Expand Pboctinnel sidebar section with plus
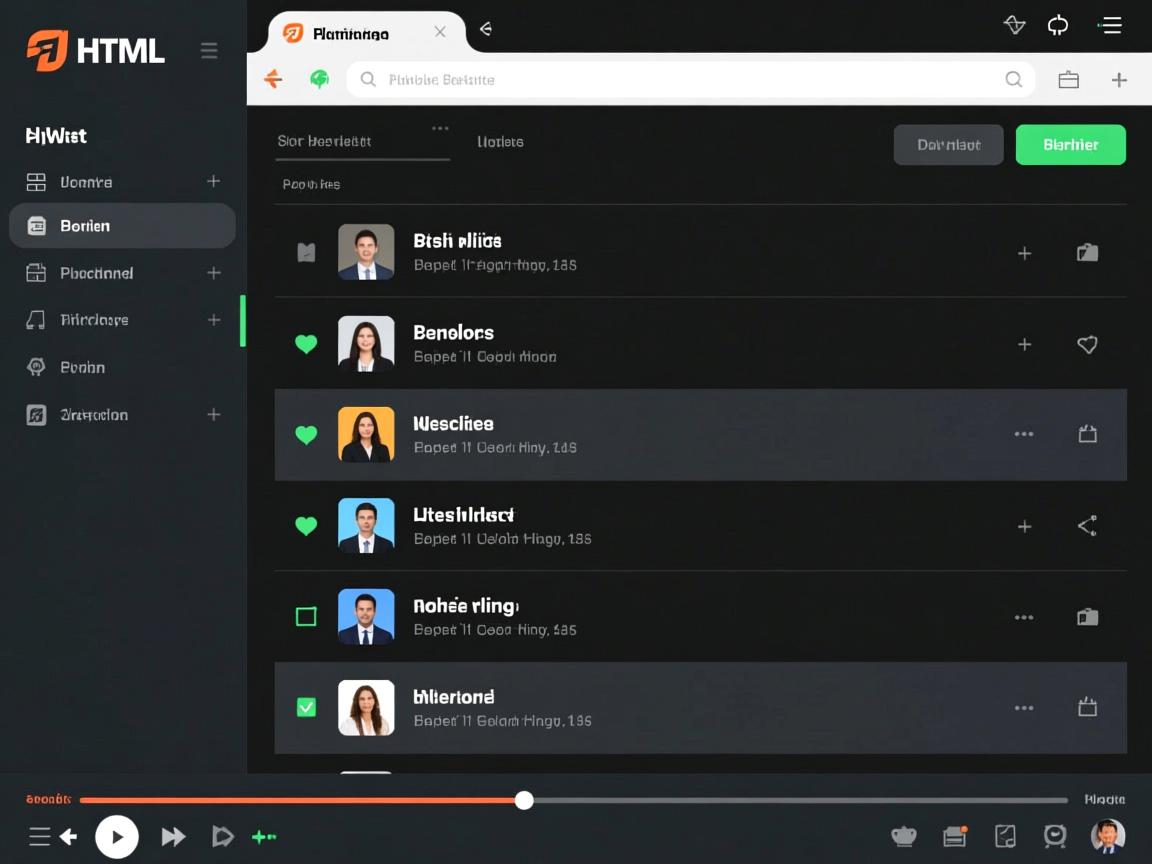The image size is (1152, 864). (213, 273)
